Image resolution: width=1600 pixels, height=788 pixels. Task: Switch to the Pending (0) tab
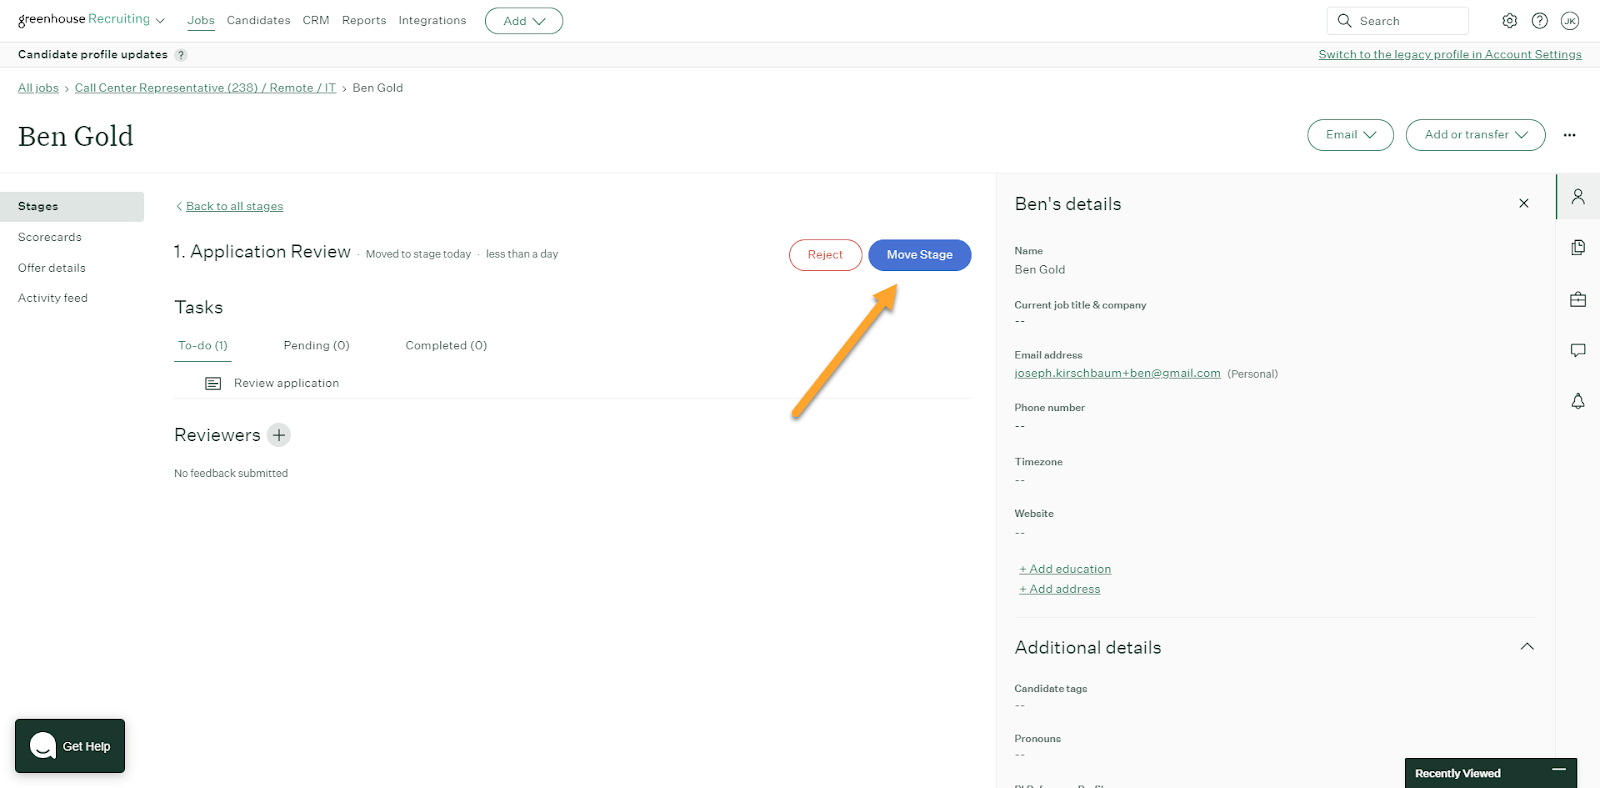tap(316, 345)
